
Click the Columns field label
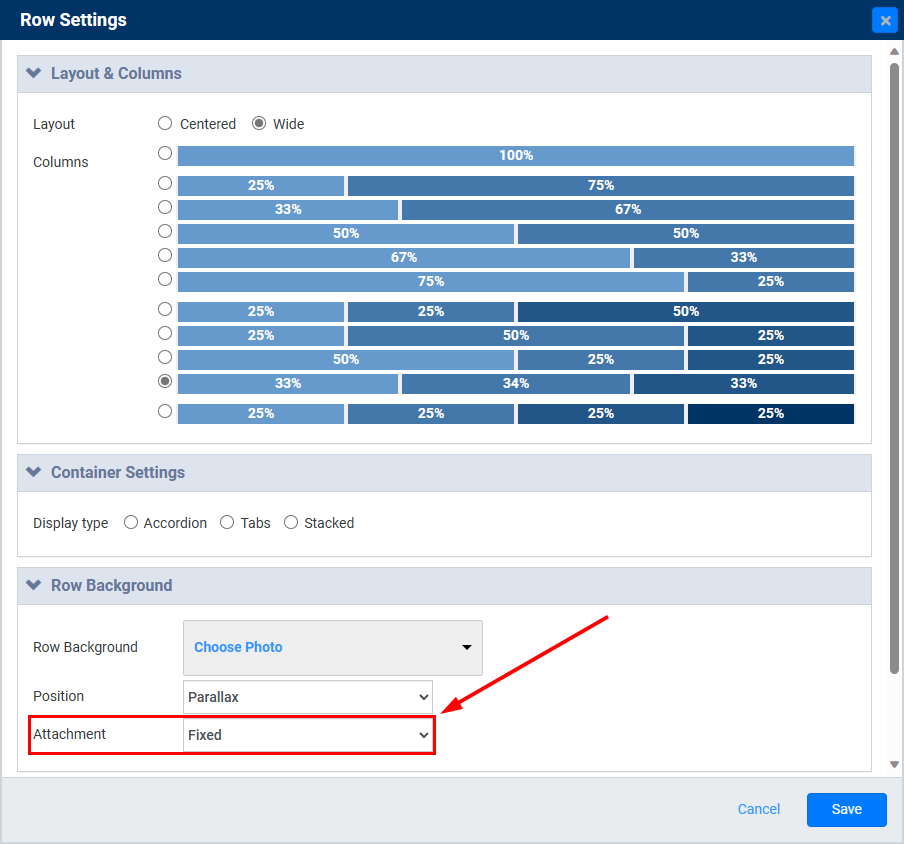coord(61,162)
